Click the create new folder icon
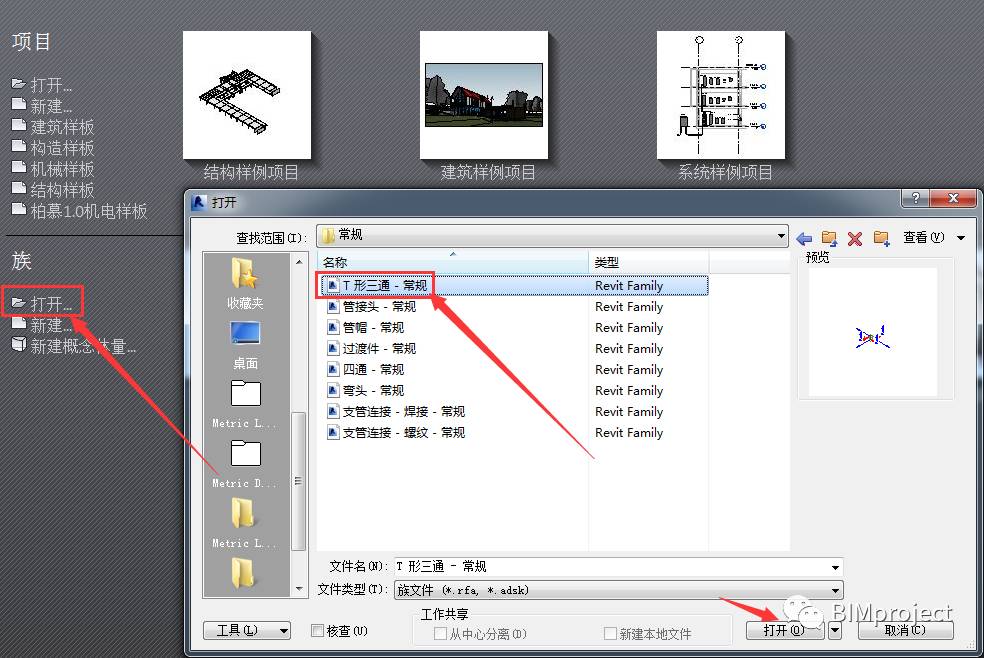The width and height of the screenshot is (984, 658). 882,238
